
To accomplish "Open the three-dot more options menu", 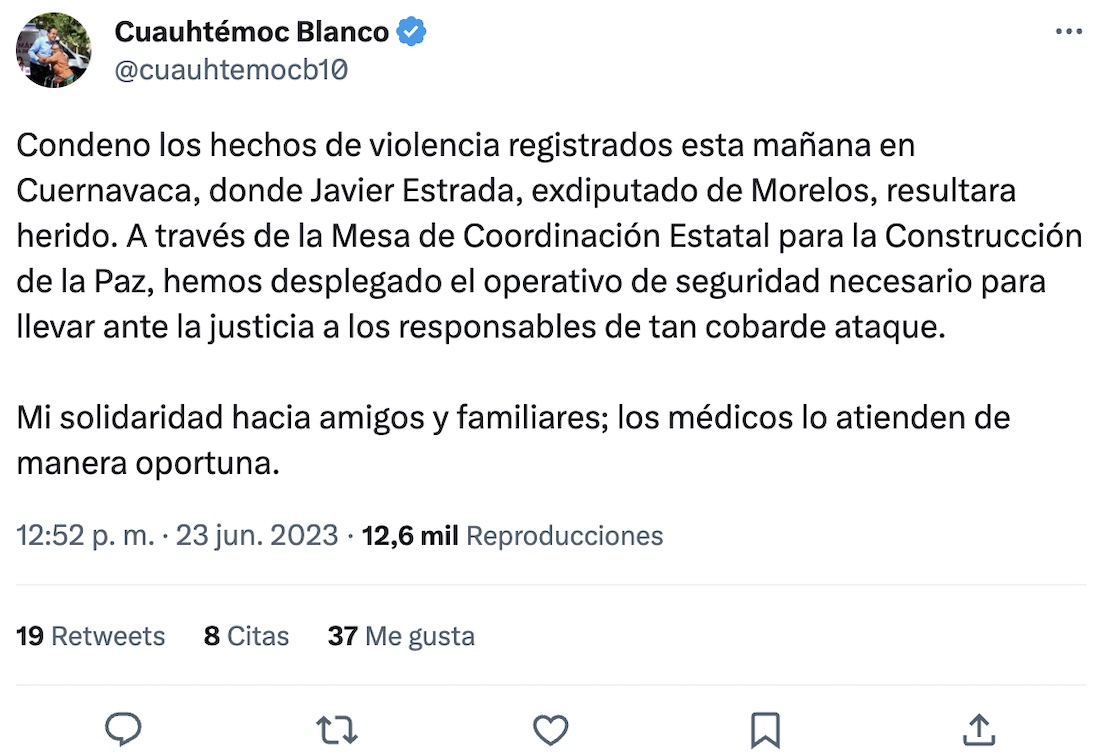I will [x=1069, y=32].
